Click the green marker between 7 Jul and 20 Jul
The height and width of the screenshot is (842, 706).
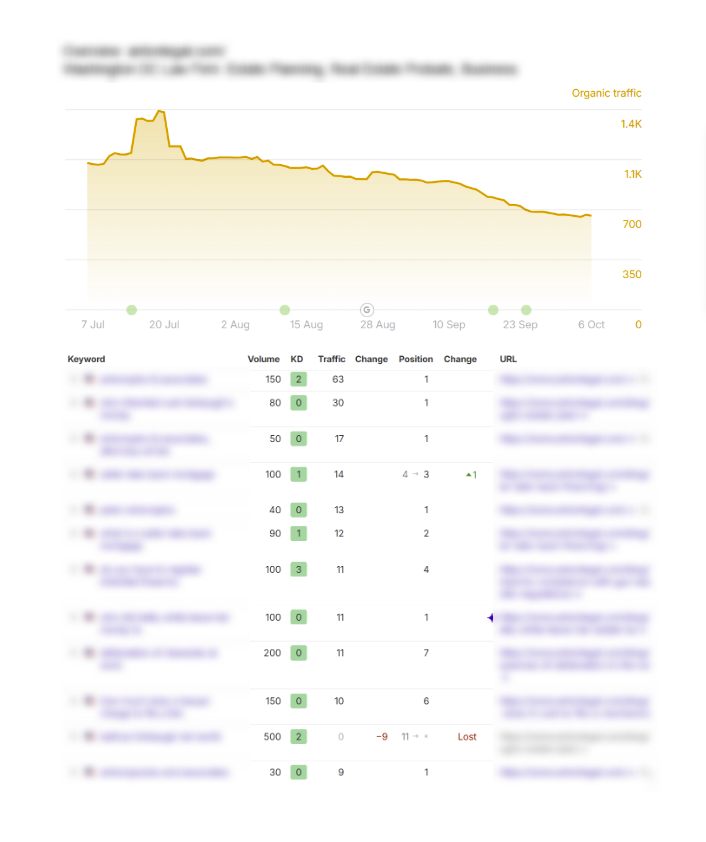[x=131, y=310]
